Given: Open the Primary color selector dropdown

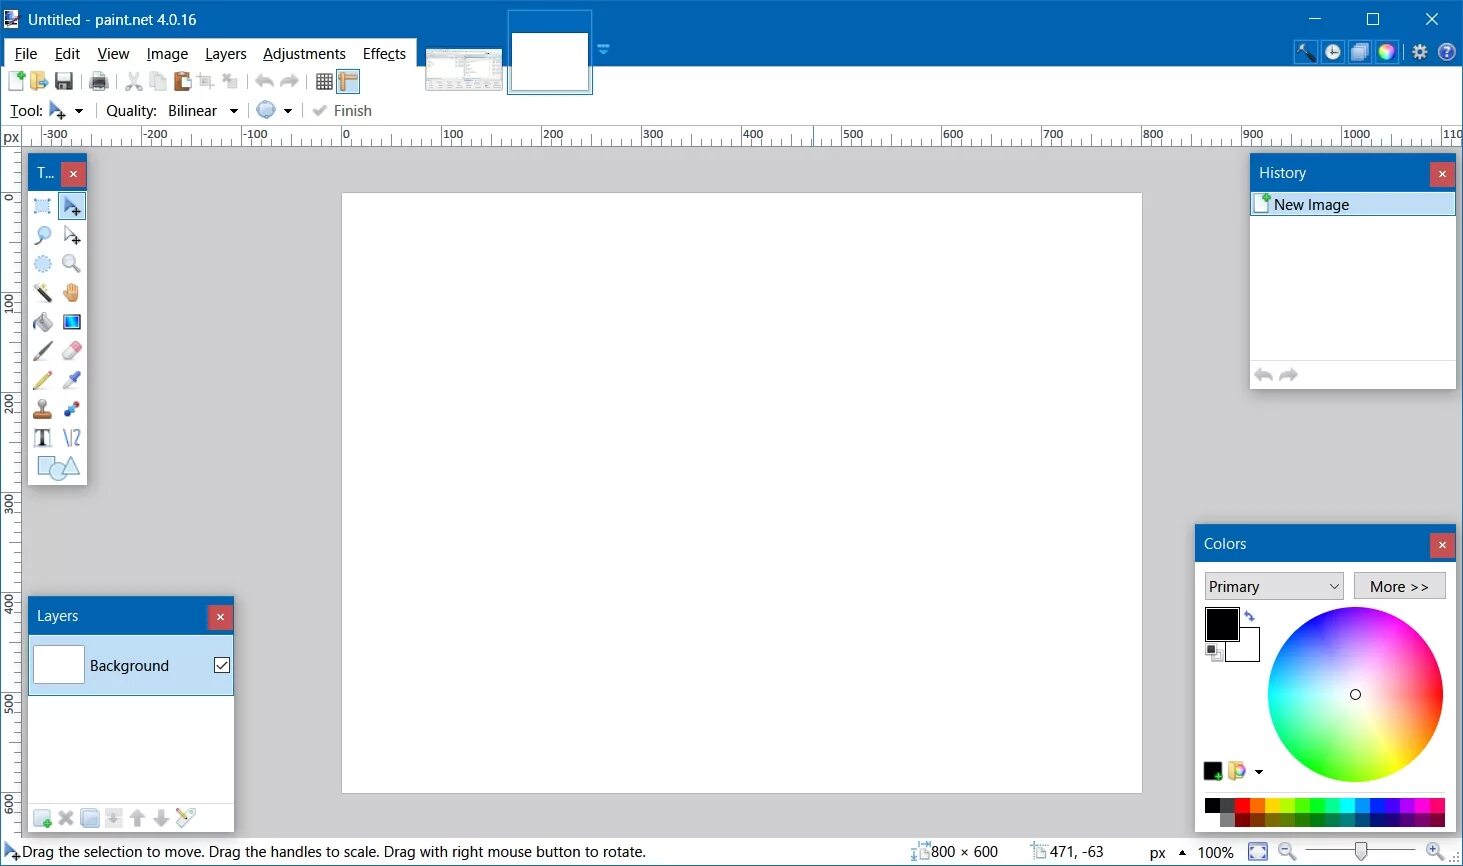Looking at the screenshot, I should 1274,586.
